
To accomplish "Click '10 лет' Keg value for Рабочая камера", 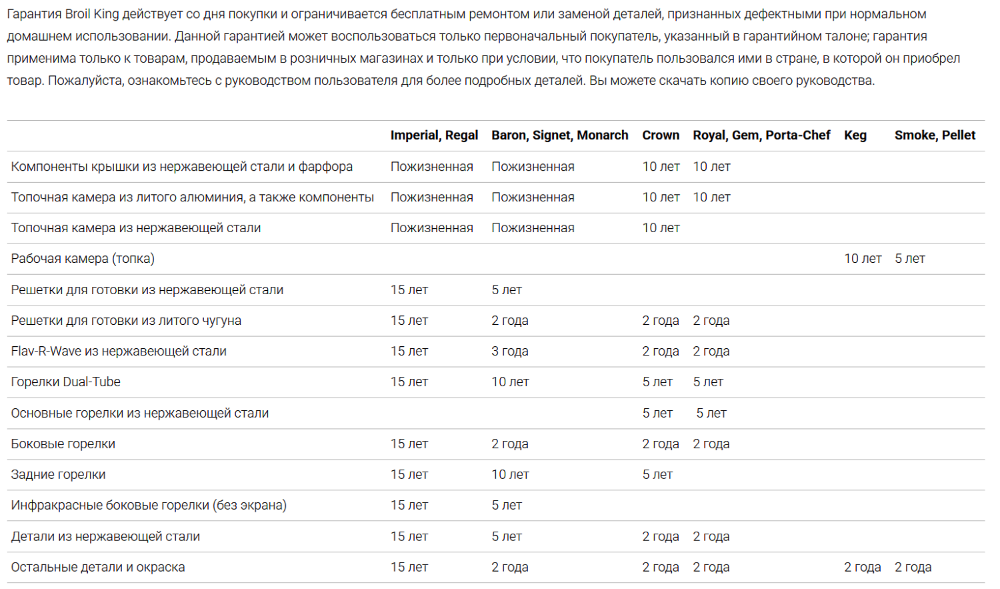I will point(863,259).
